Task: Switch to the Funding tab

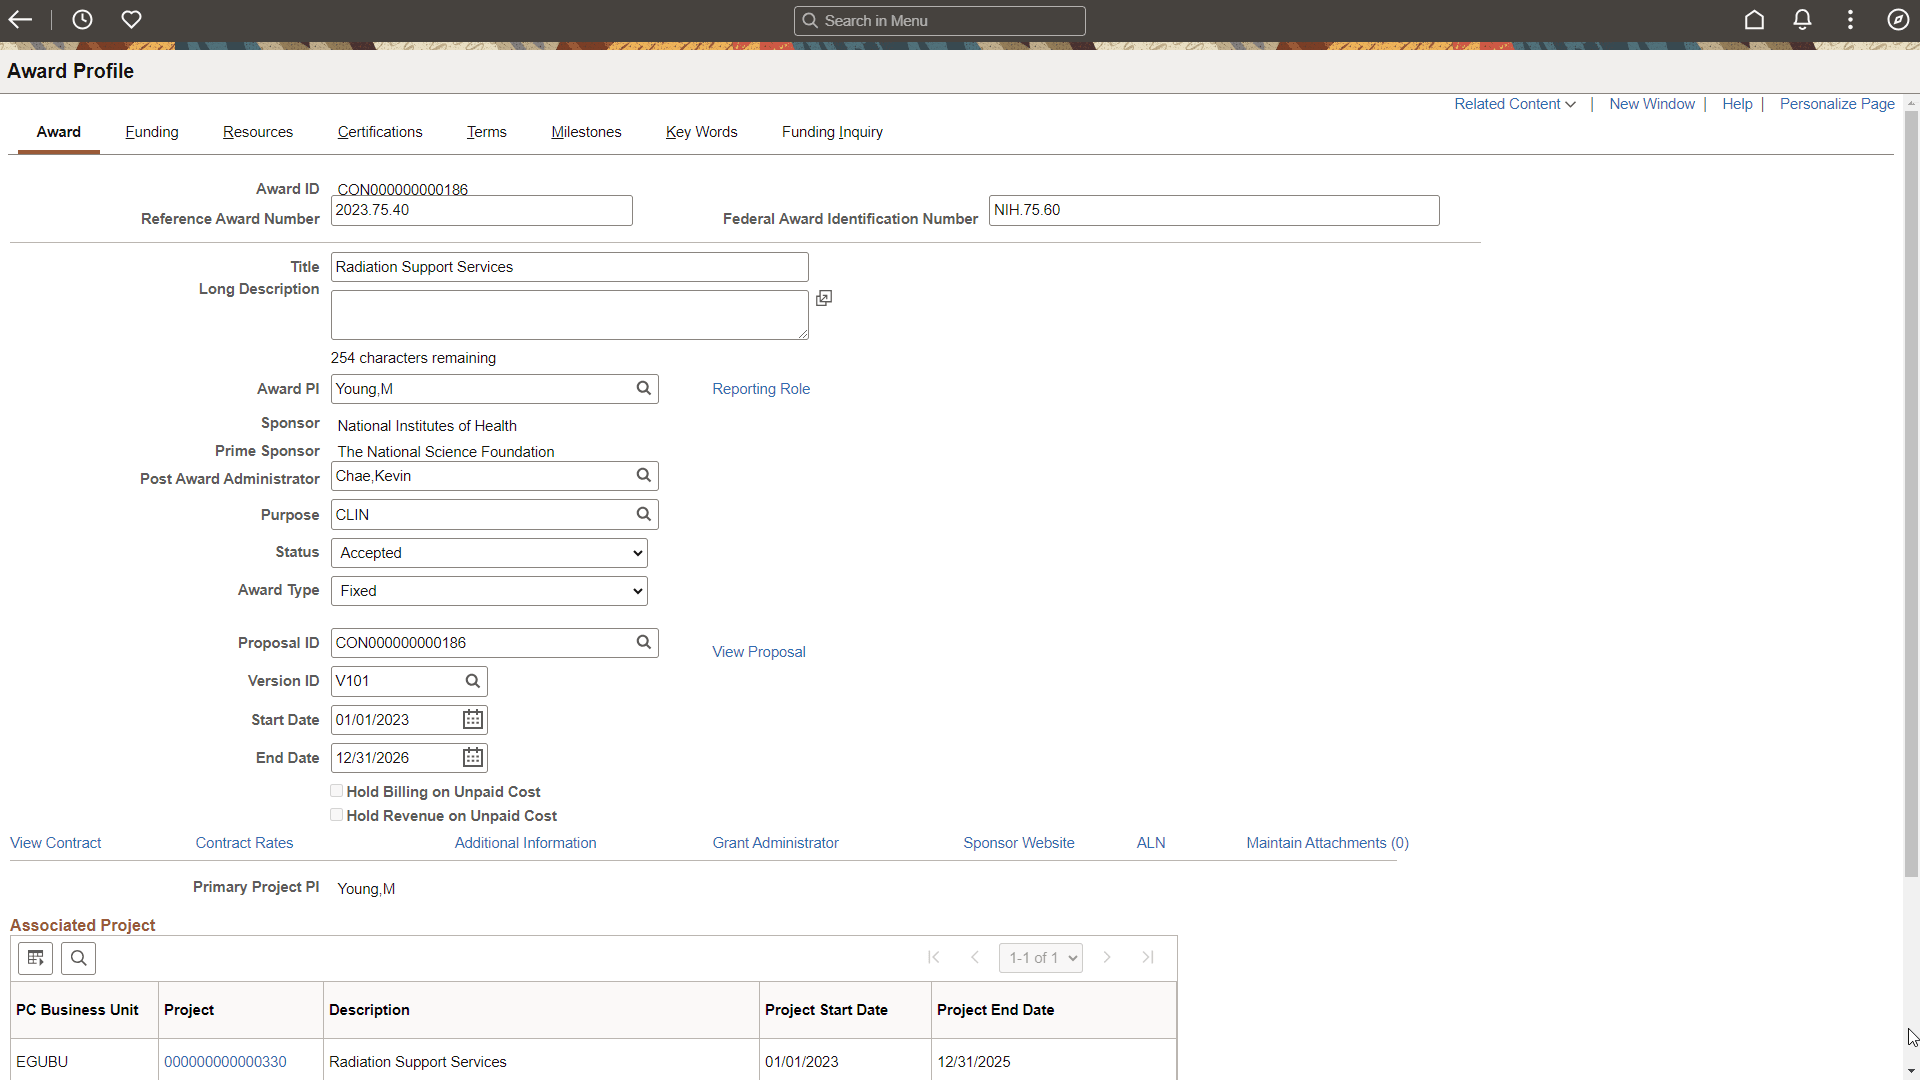Action: pyautogui.click(x=151, y=131)
